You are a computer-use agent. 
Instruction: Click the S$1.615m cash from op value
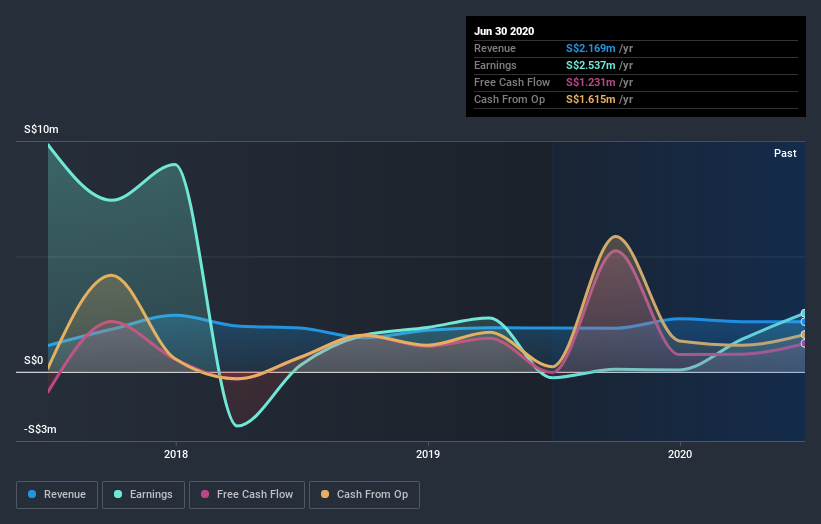click(x=590, y=99)
